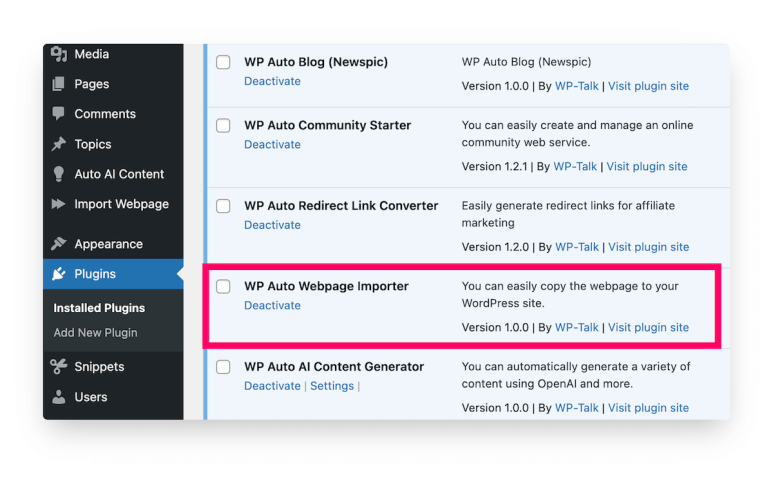This screenshot has width=773, height=477.
Task: Click the Pages icon in the sidebar
Action: pos(58,84)
